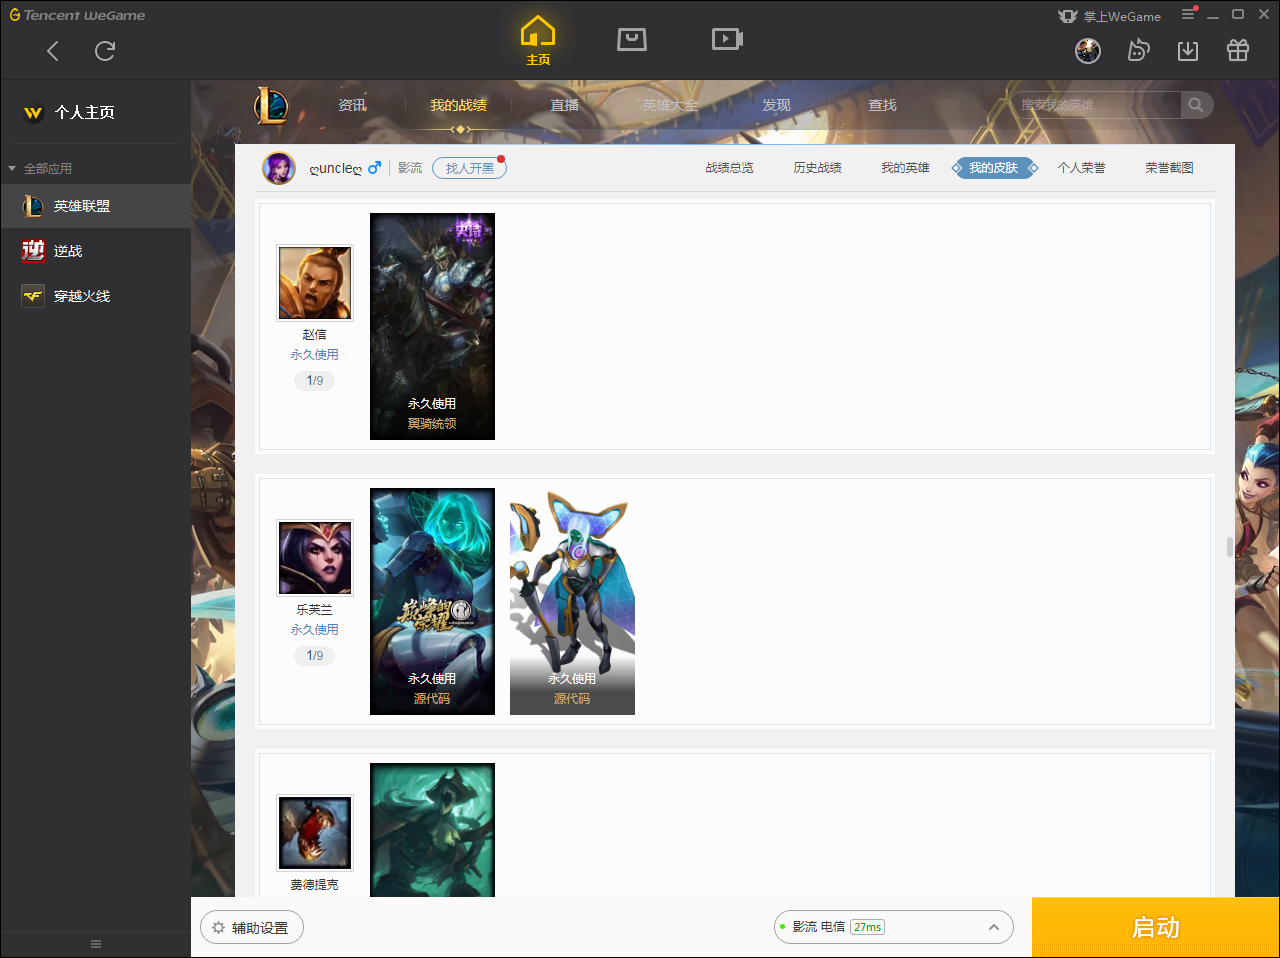Click the 辅助设置 settings button

(x=251, y=928)
